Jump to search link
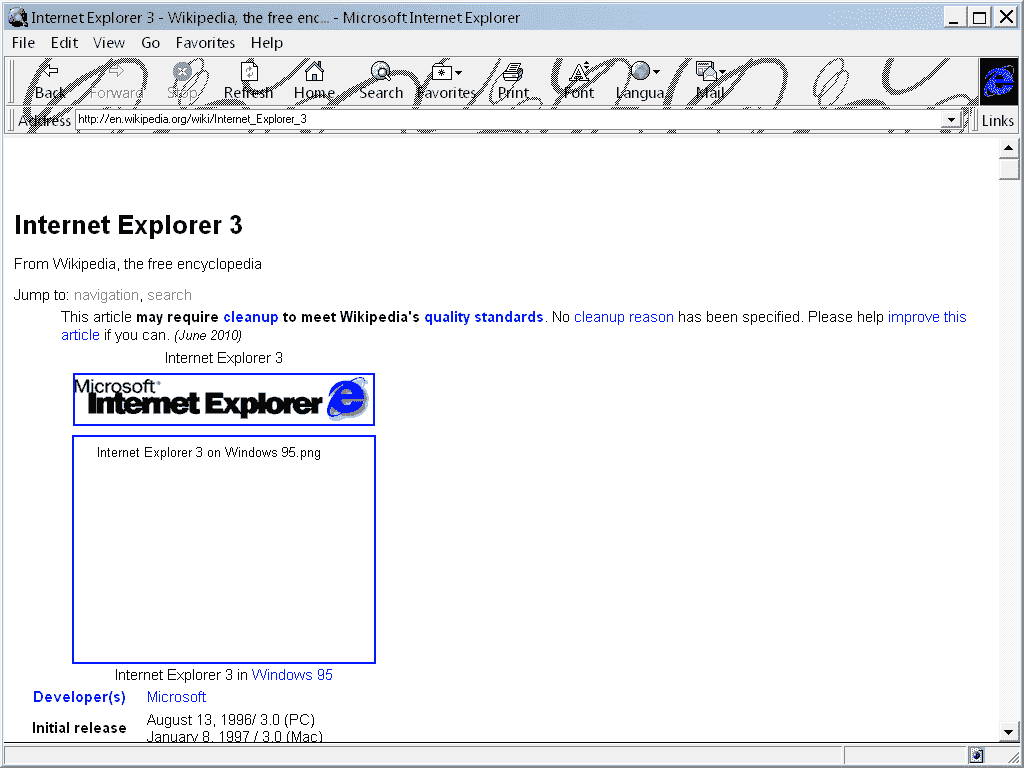The image size is (1024, 768). tap(169, 295)
